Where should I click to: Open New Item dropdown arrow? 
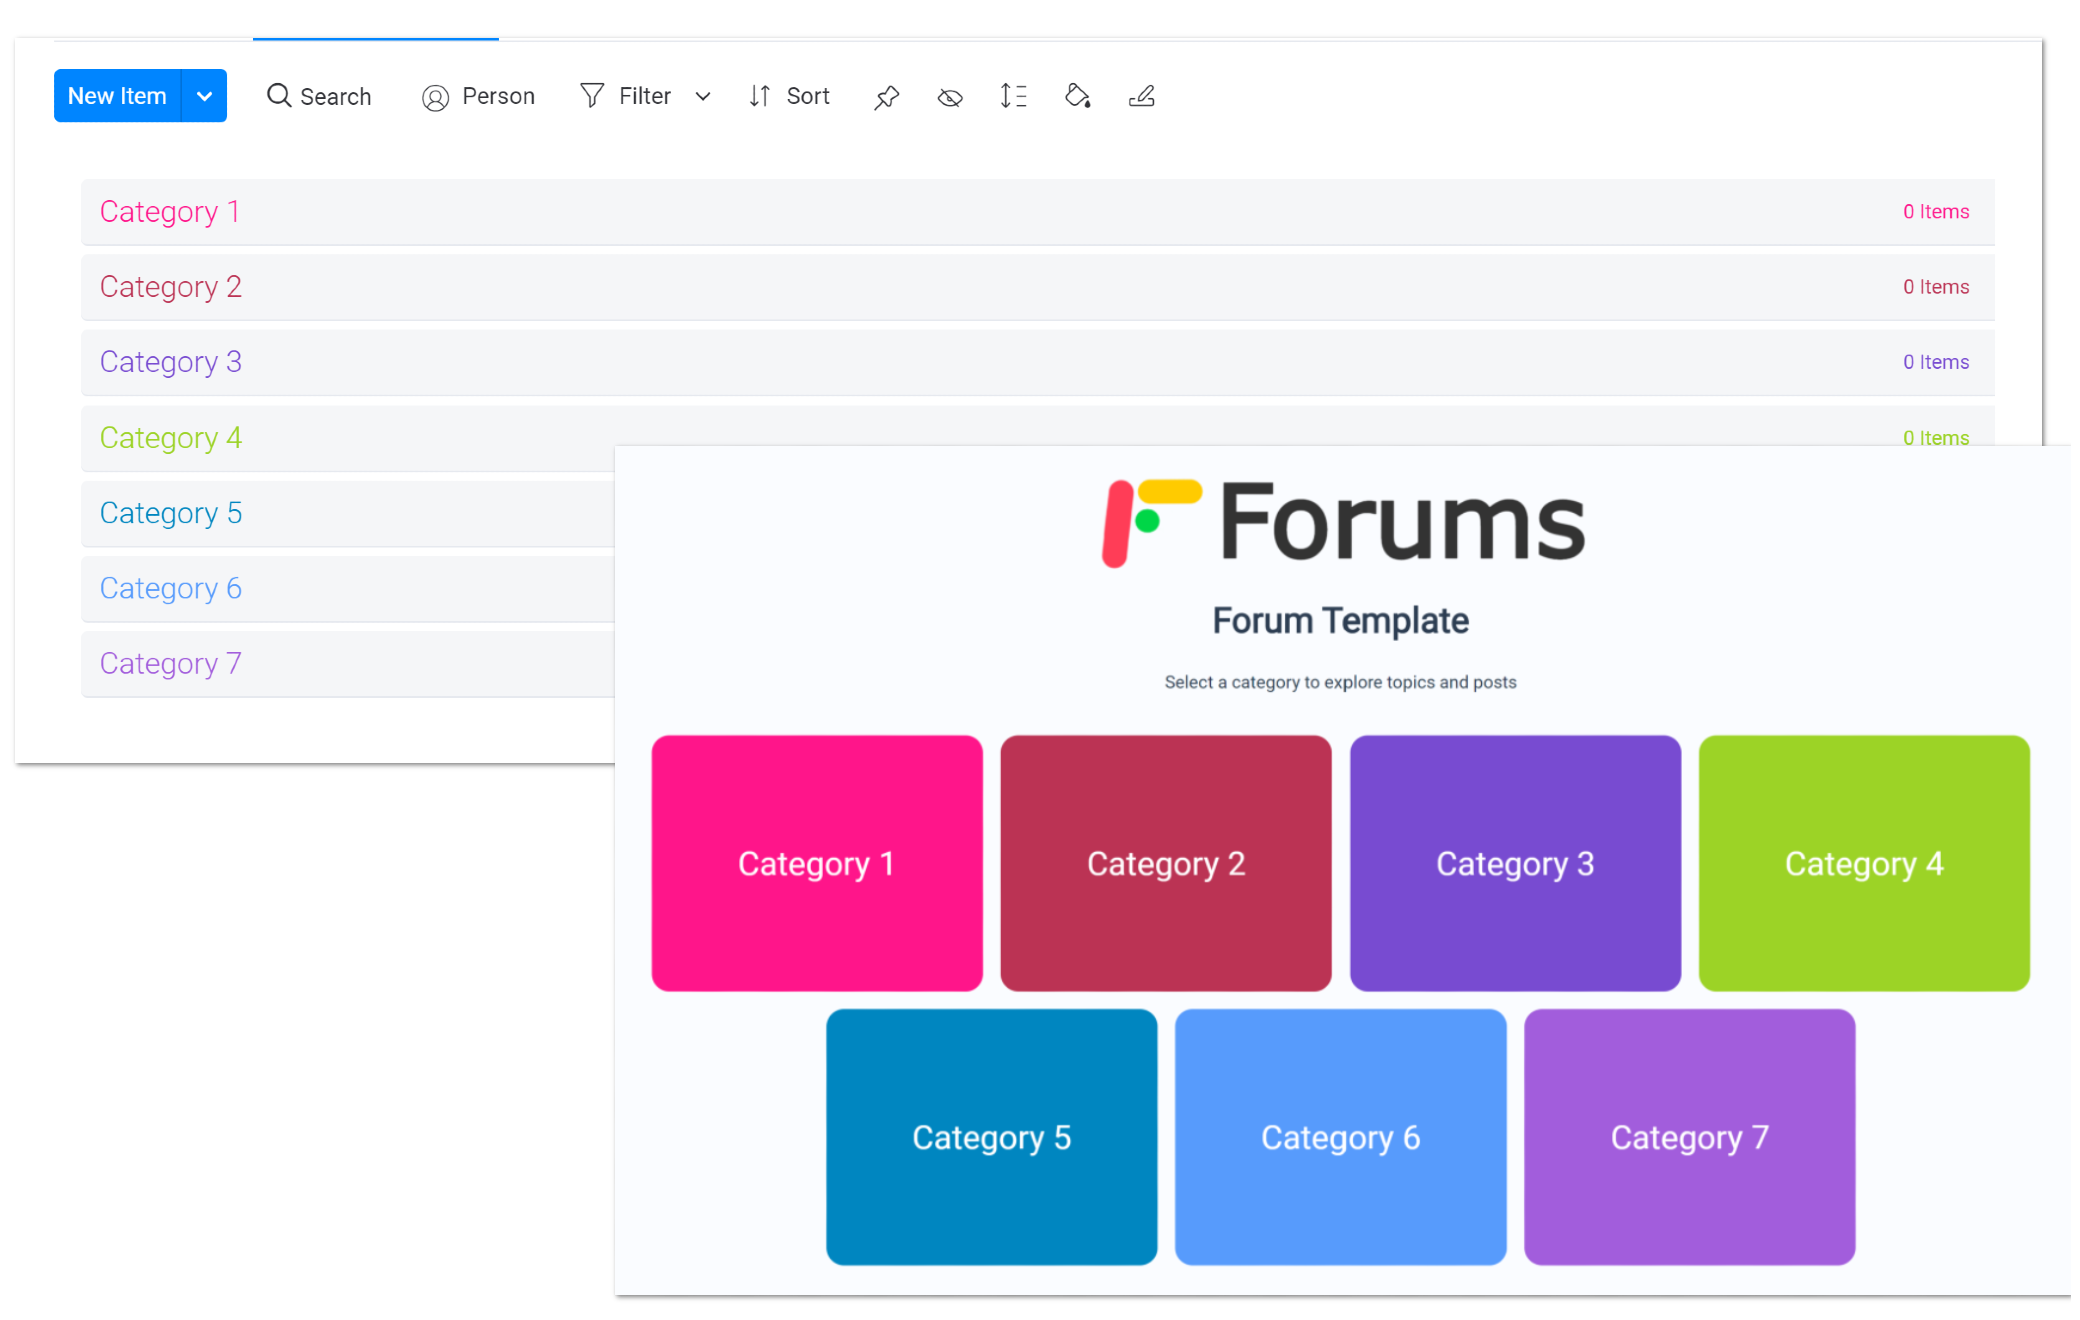(x=204, y=96)
